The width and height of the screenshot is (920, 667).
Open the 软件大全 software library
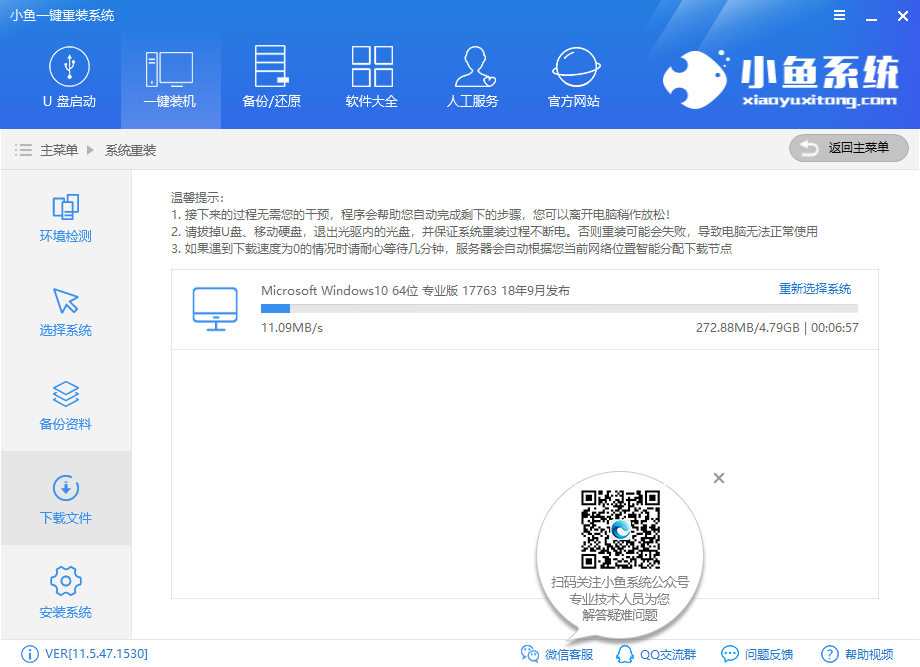[x=372, y=77]
